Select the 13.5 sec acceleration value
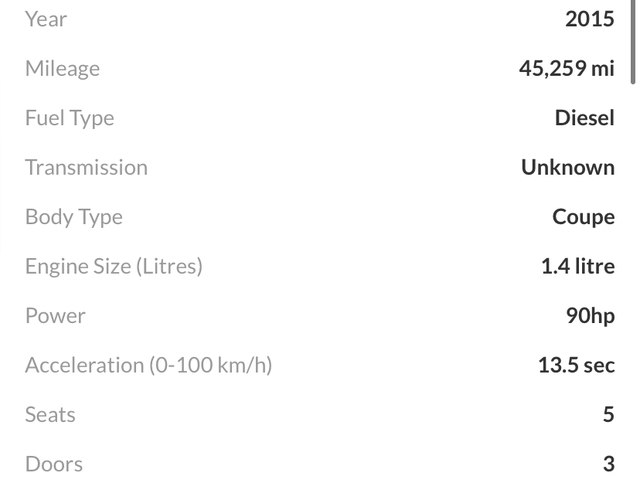 (x=576, y=365)
